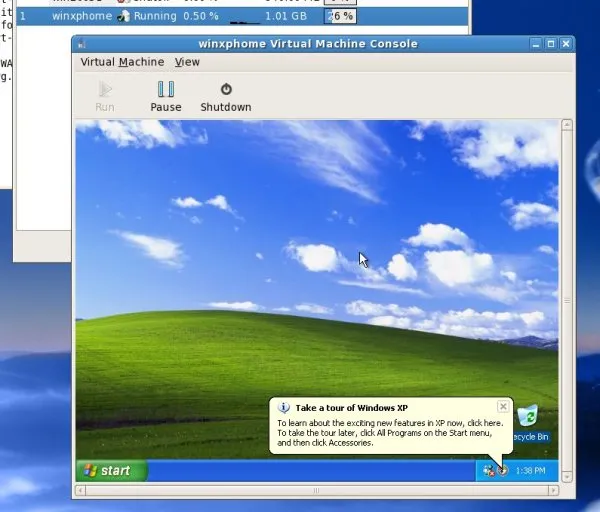Viewport: 600px width, 512px height.
Task: Click the 1.01 GB memory value
Action: pyautogui.click(x=286, y=16)
